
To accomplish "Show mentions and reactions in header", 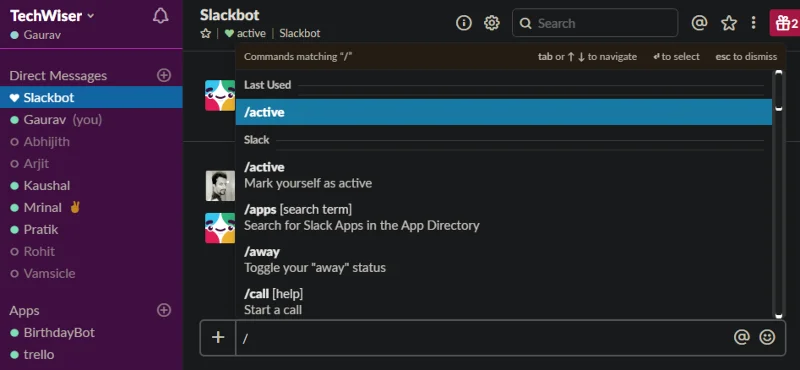I will pos(699,23).
